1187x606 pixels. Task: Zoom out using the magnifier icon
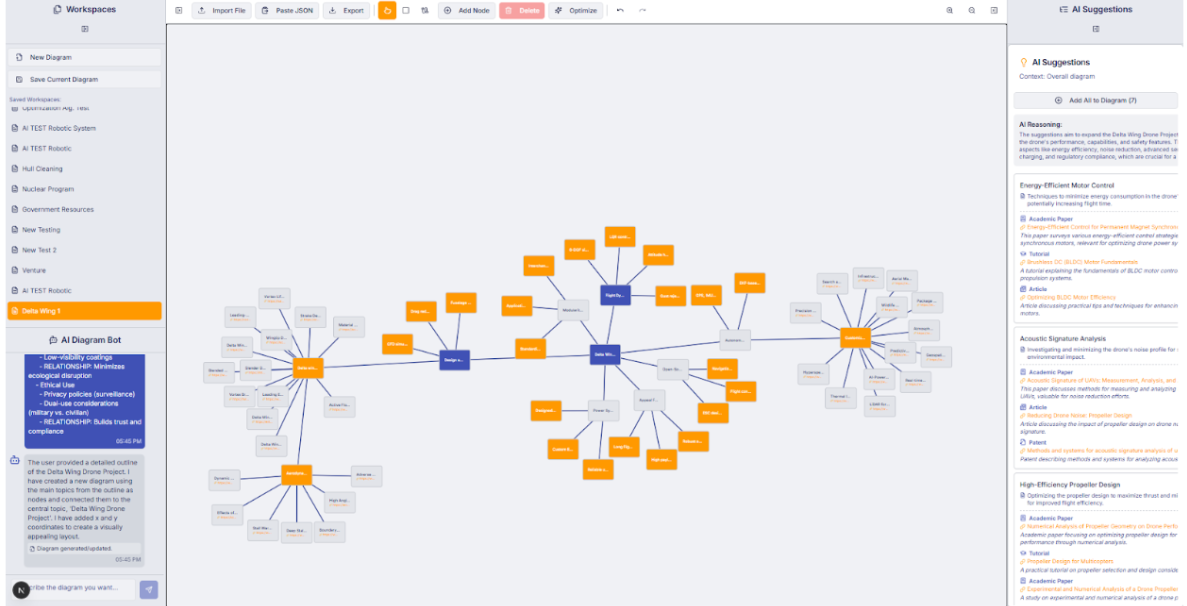971,10
